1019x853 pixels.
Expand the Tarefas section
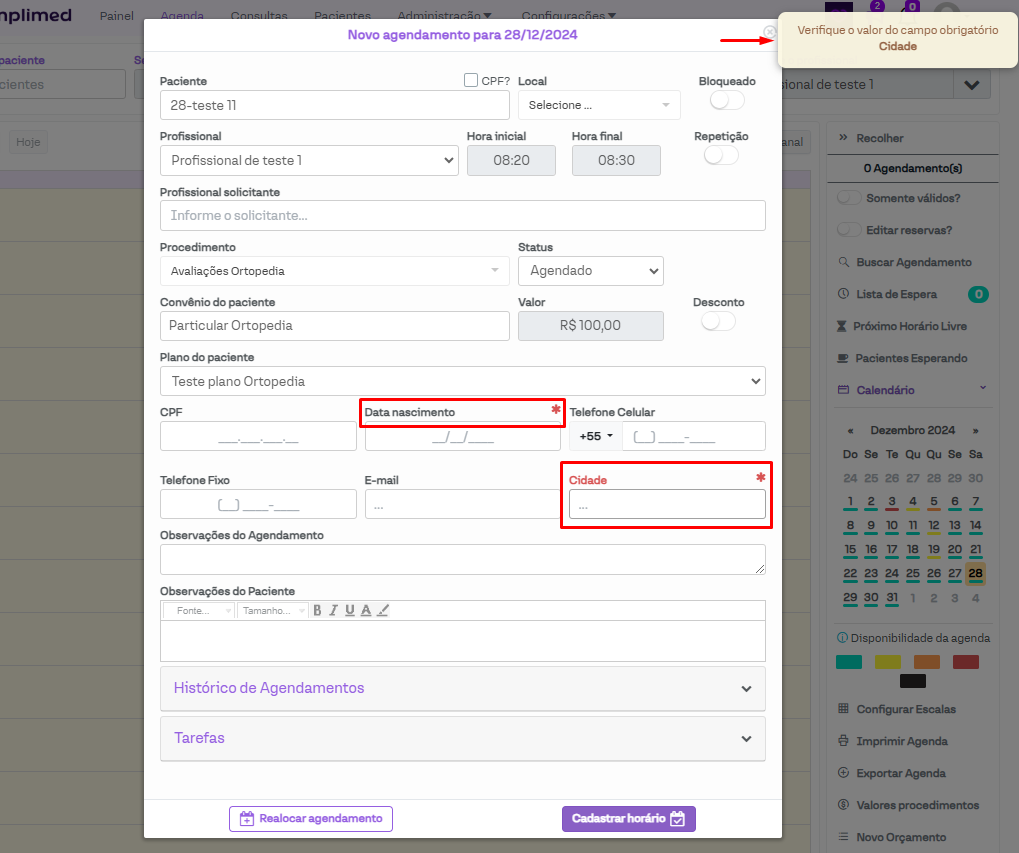(463, 738)
